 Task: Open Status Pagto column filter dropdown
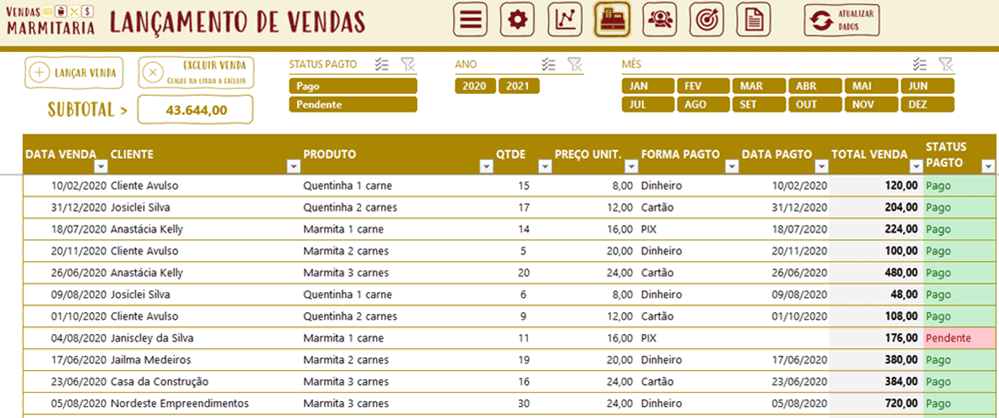(988, 167)
